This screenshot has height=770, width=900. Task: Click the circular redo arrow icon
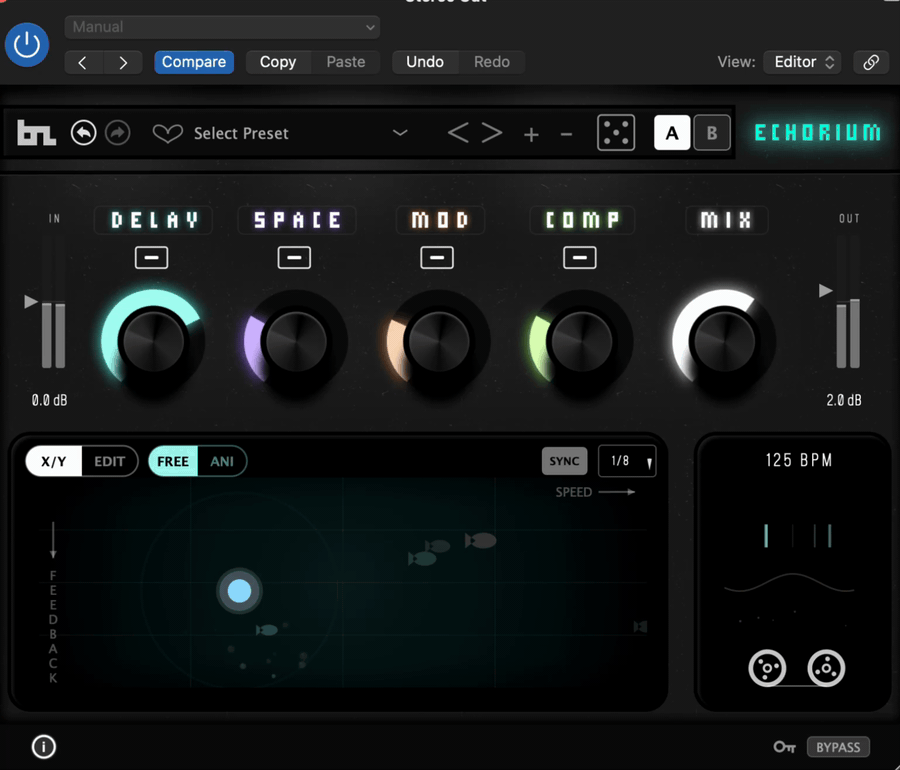tap(118, 133)
